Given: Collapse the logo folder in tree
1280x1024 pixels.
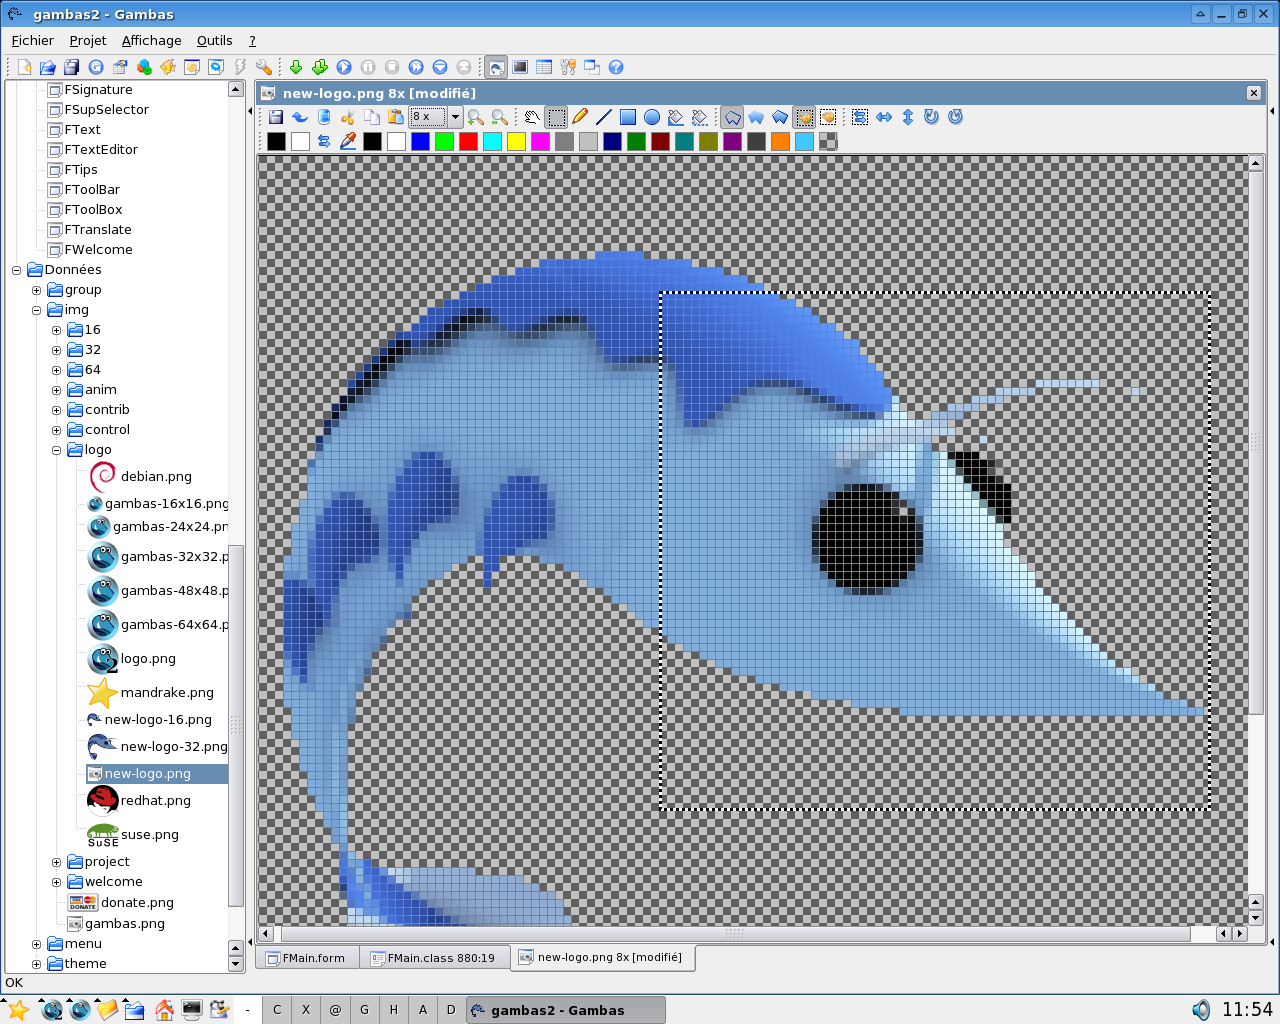Looking at the screenshot, I should pyautogui.click(x=57, y=450).
